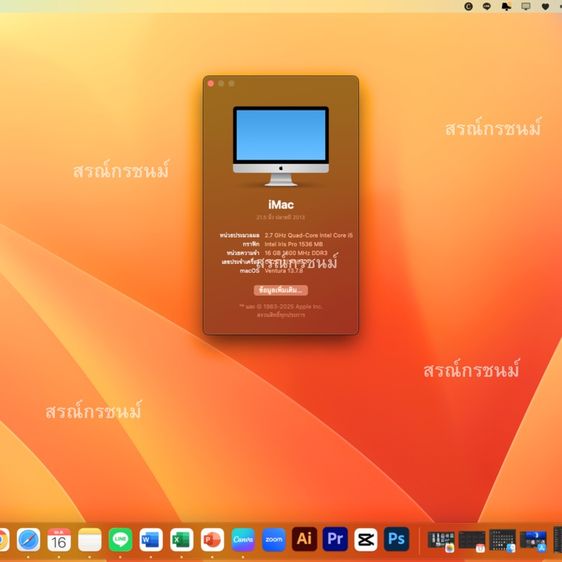Open Microsoft PowerPoint in the Dock
Image resolution: width=562 pixels, height=562 pixels.
click(x=212, y=539)
